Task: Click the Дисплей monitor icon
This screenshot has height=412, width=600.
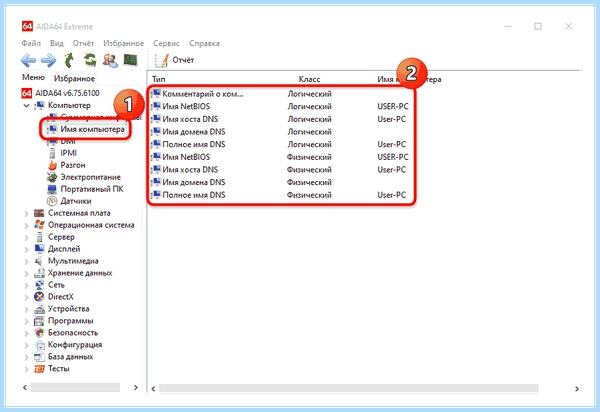Action: (39, 249)
